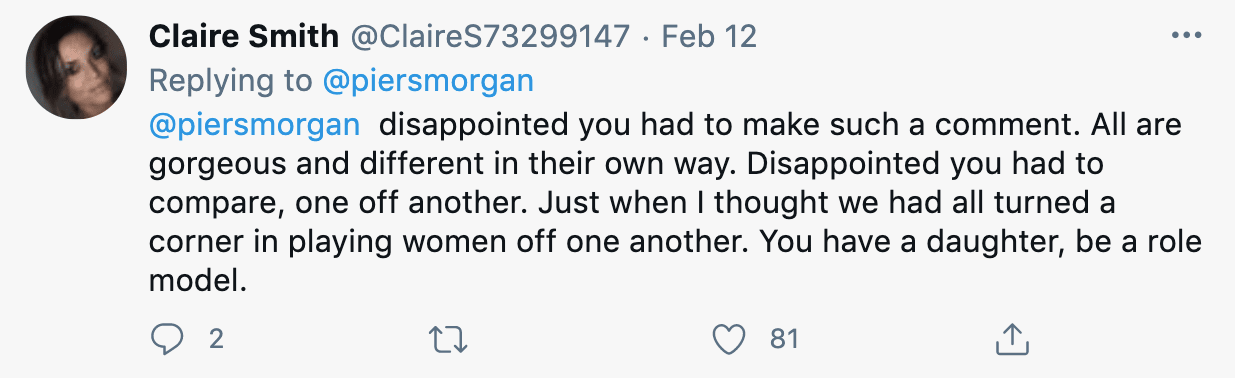Click the final word "model." in tweet
The width and height of the screenshot is (1235, 378).
pyautogui.click(x=197, y=283)
